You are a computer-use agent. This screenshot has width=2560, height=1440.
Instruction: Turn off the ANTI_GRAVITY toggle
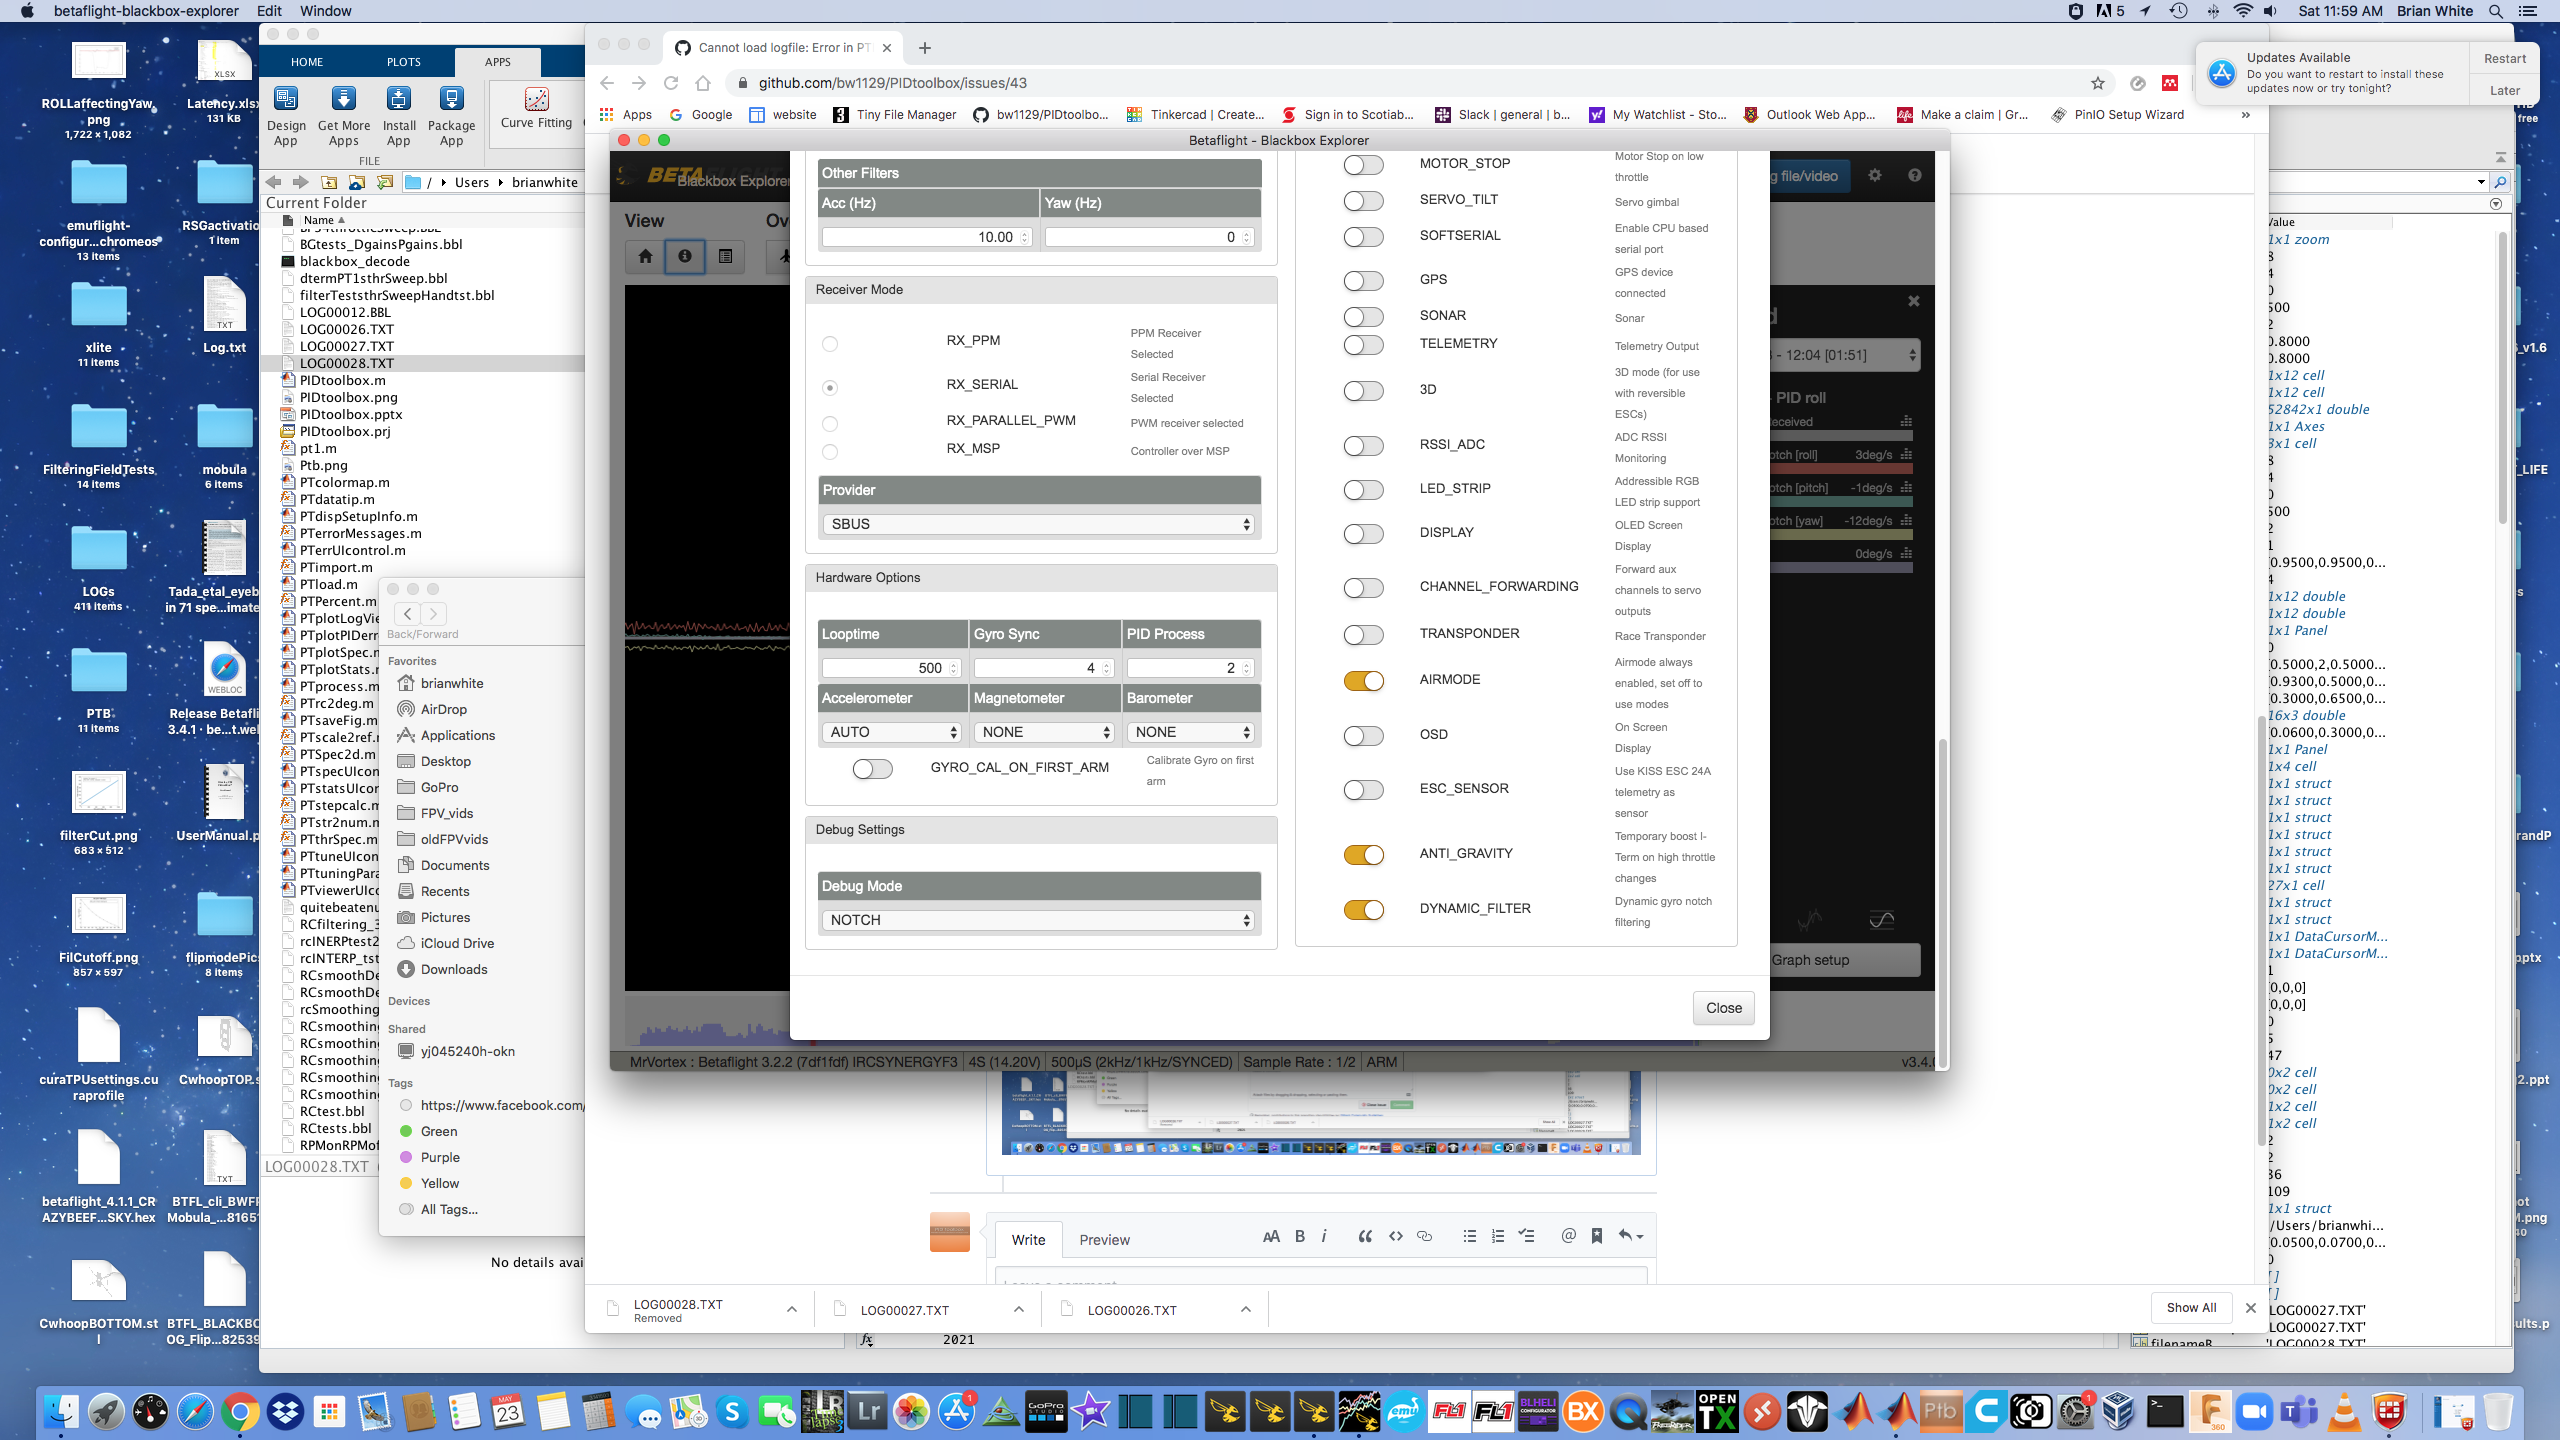[1365, 855]
